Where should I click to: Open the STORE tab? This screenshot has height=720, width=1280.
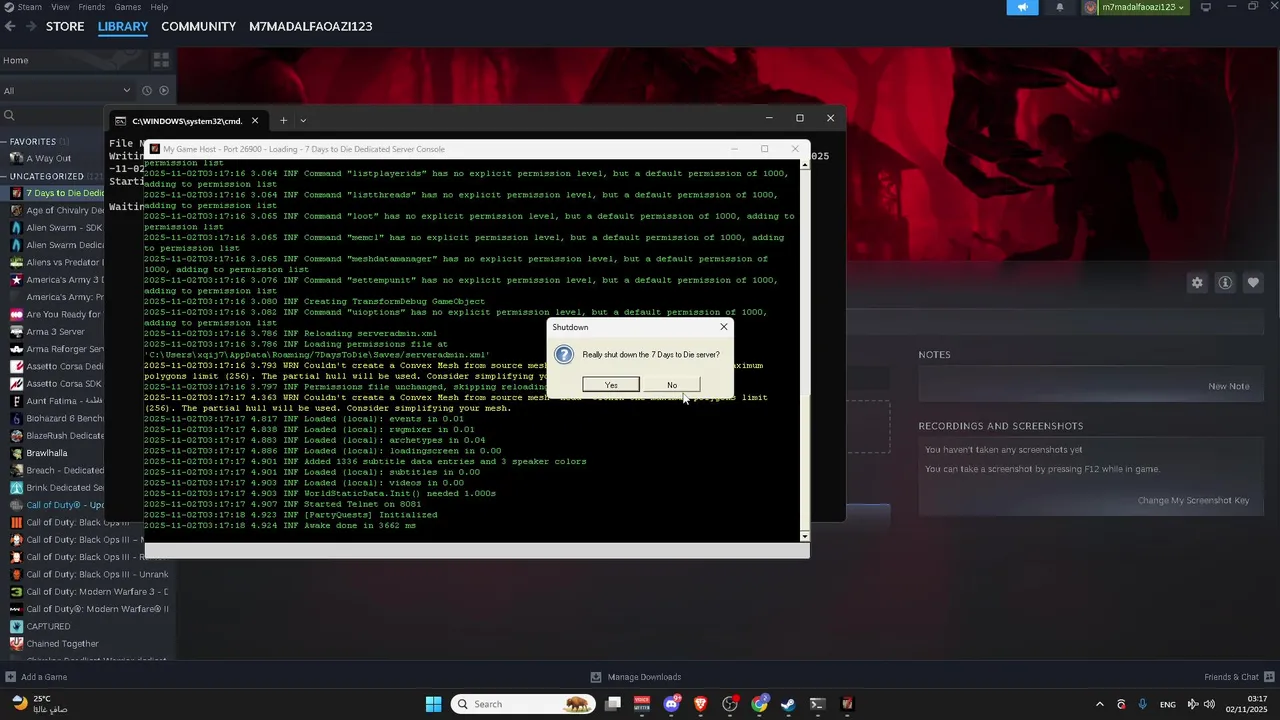tap(65, 26)
